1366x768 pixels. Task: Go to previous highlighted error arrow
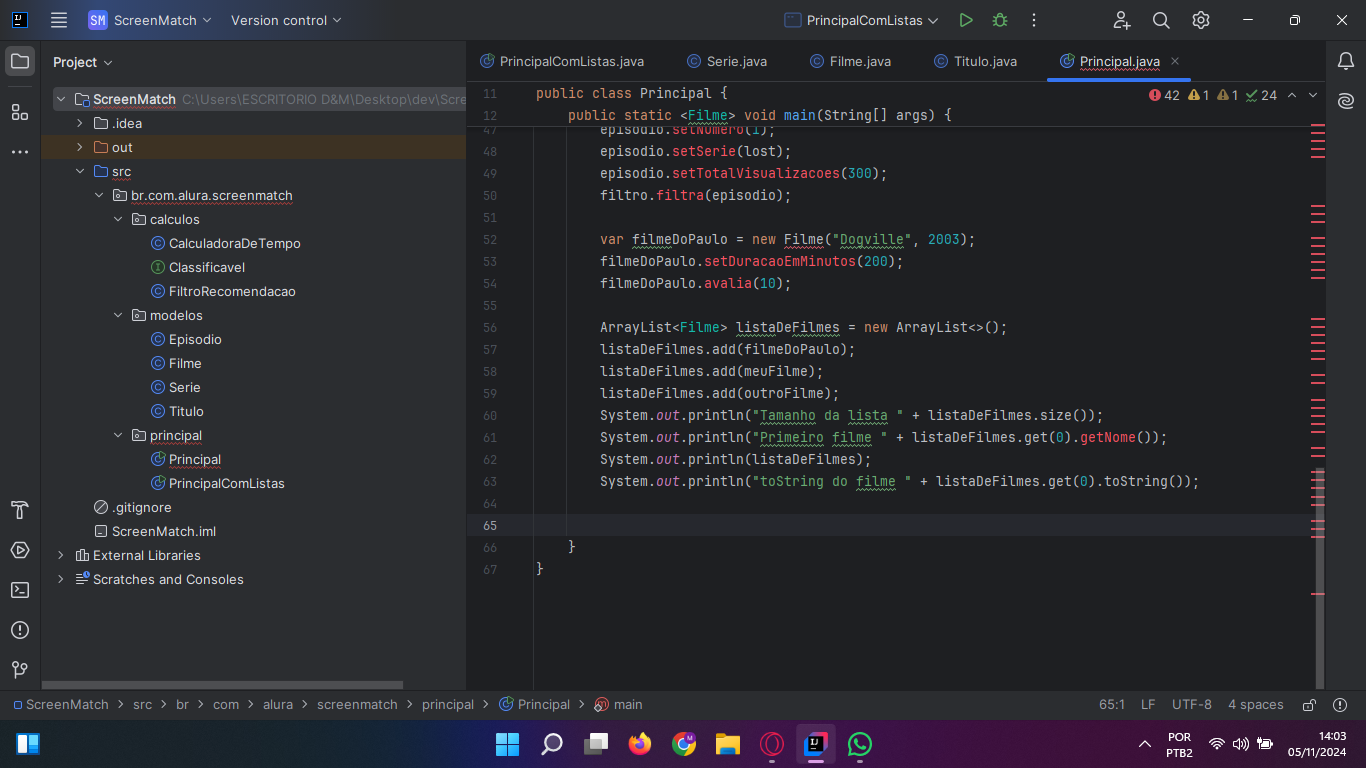coord(1292,95)
